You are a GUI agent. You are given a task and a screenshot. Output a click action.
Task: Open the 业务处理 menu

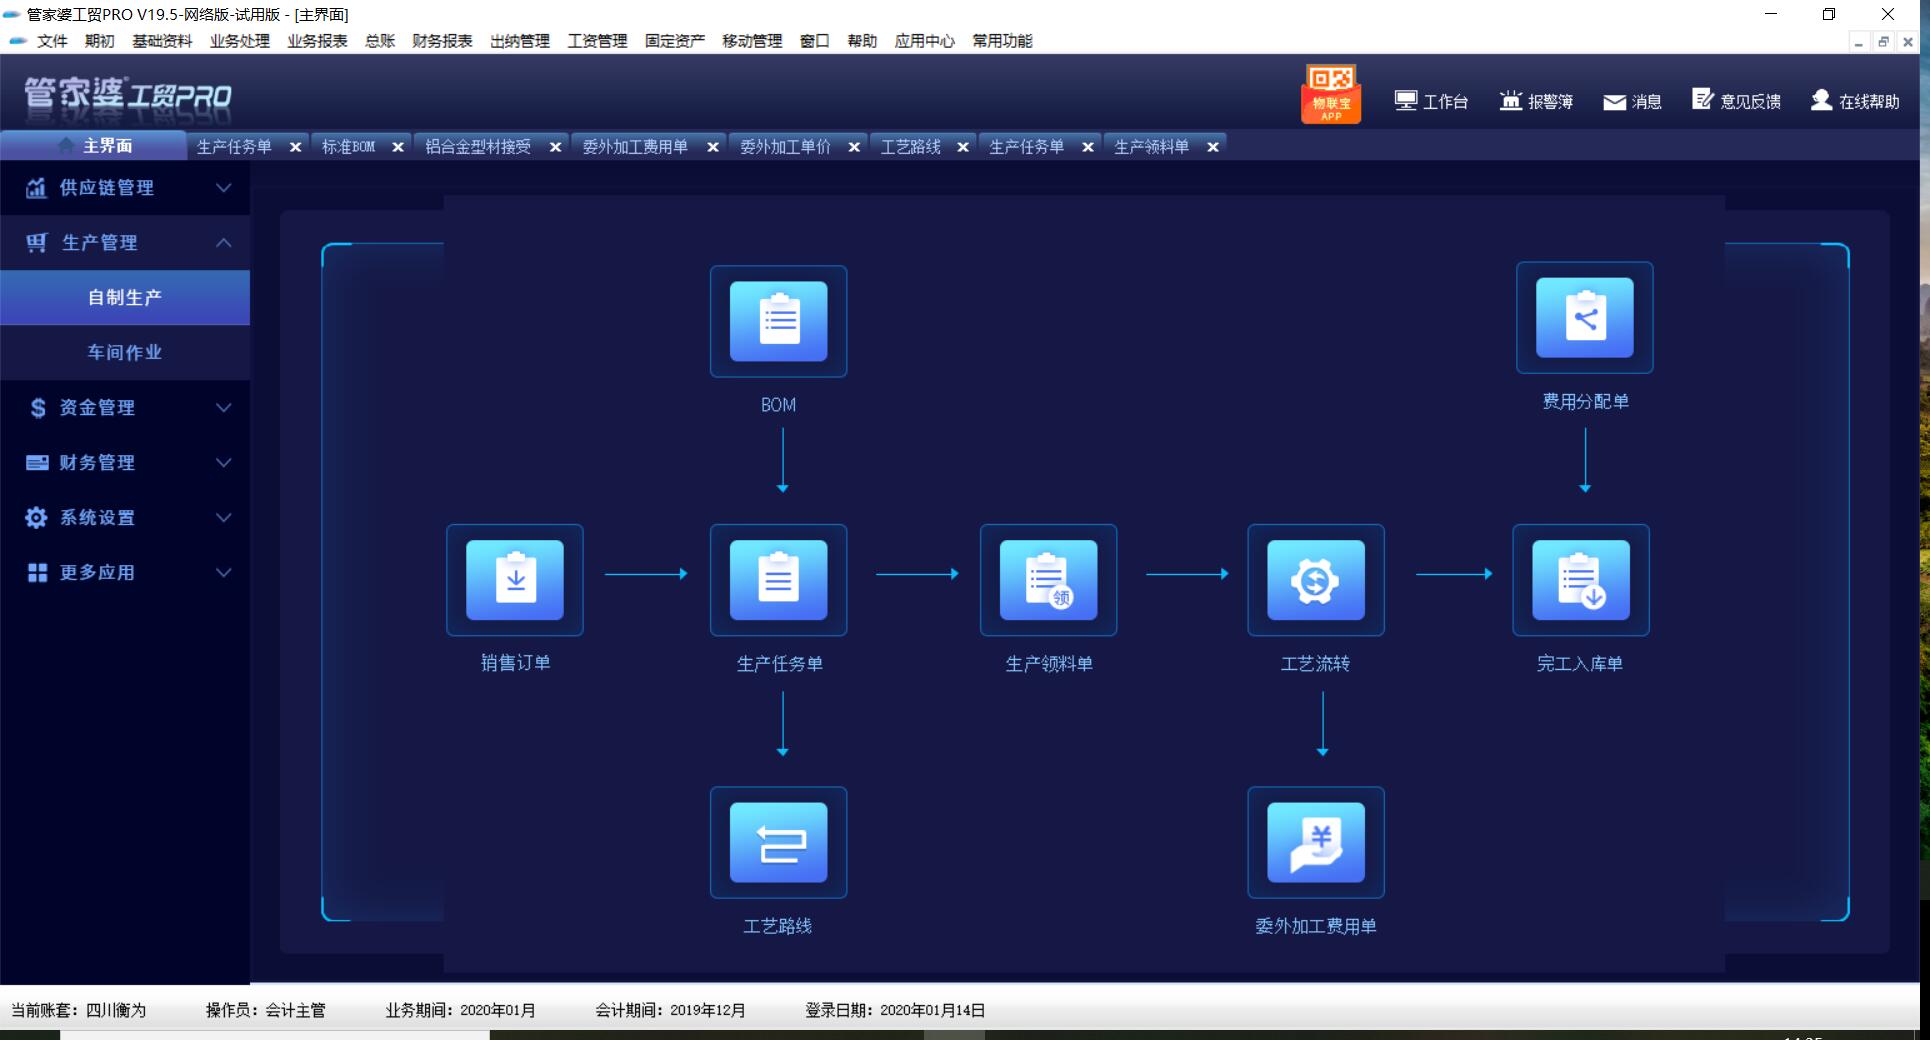240,41
